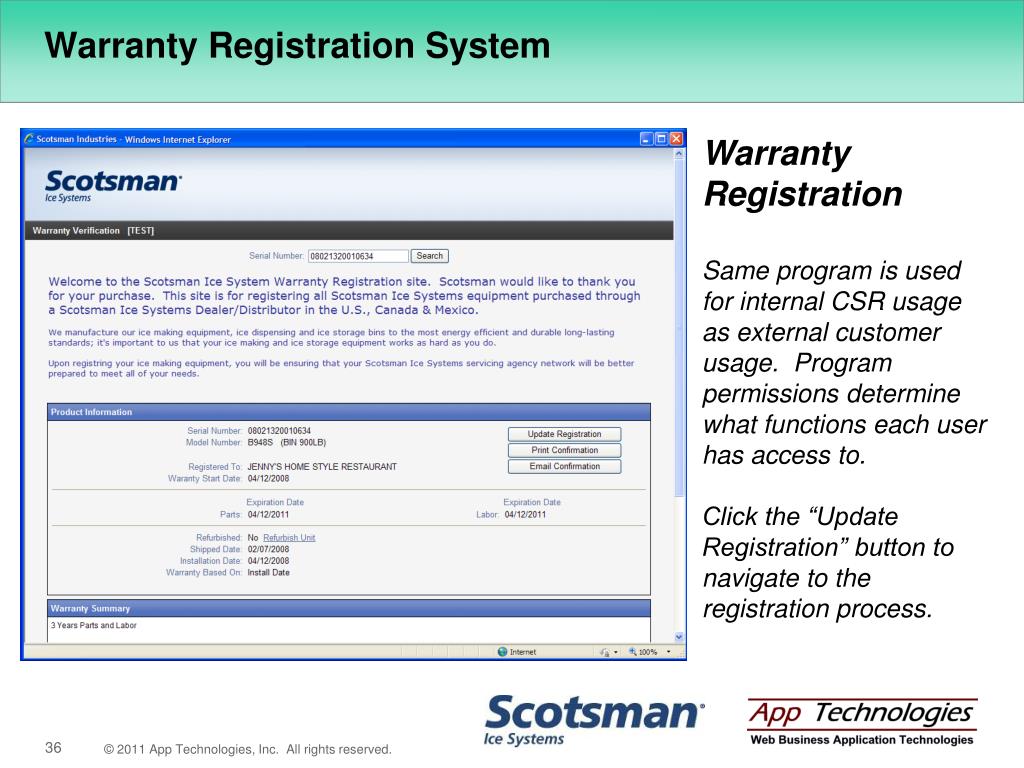Click the Internet zone globe icon
Image resolution: width=1024 pixels, height=768 pixels.
pyautogui.click(x=502, y=652)
